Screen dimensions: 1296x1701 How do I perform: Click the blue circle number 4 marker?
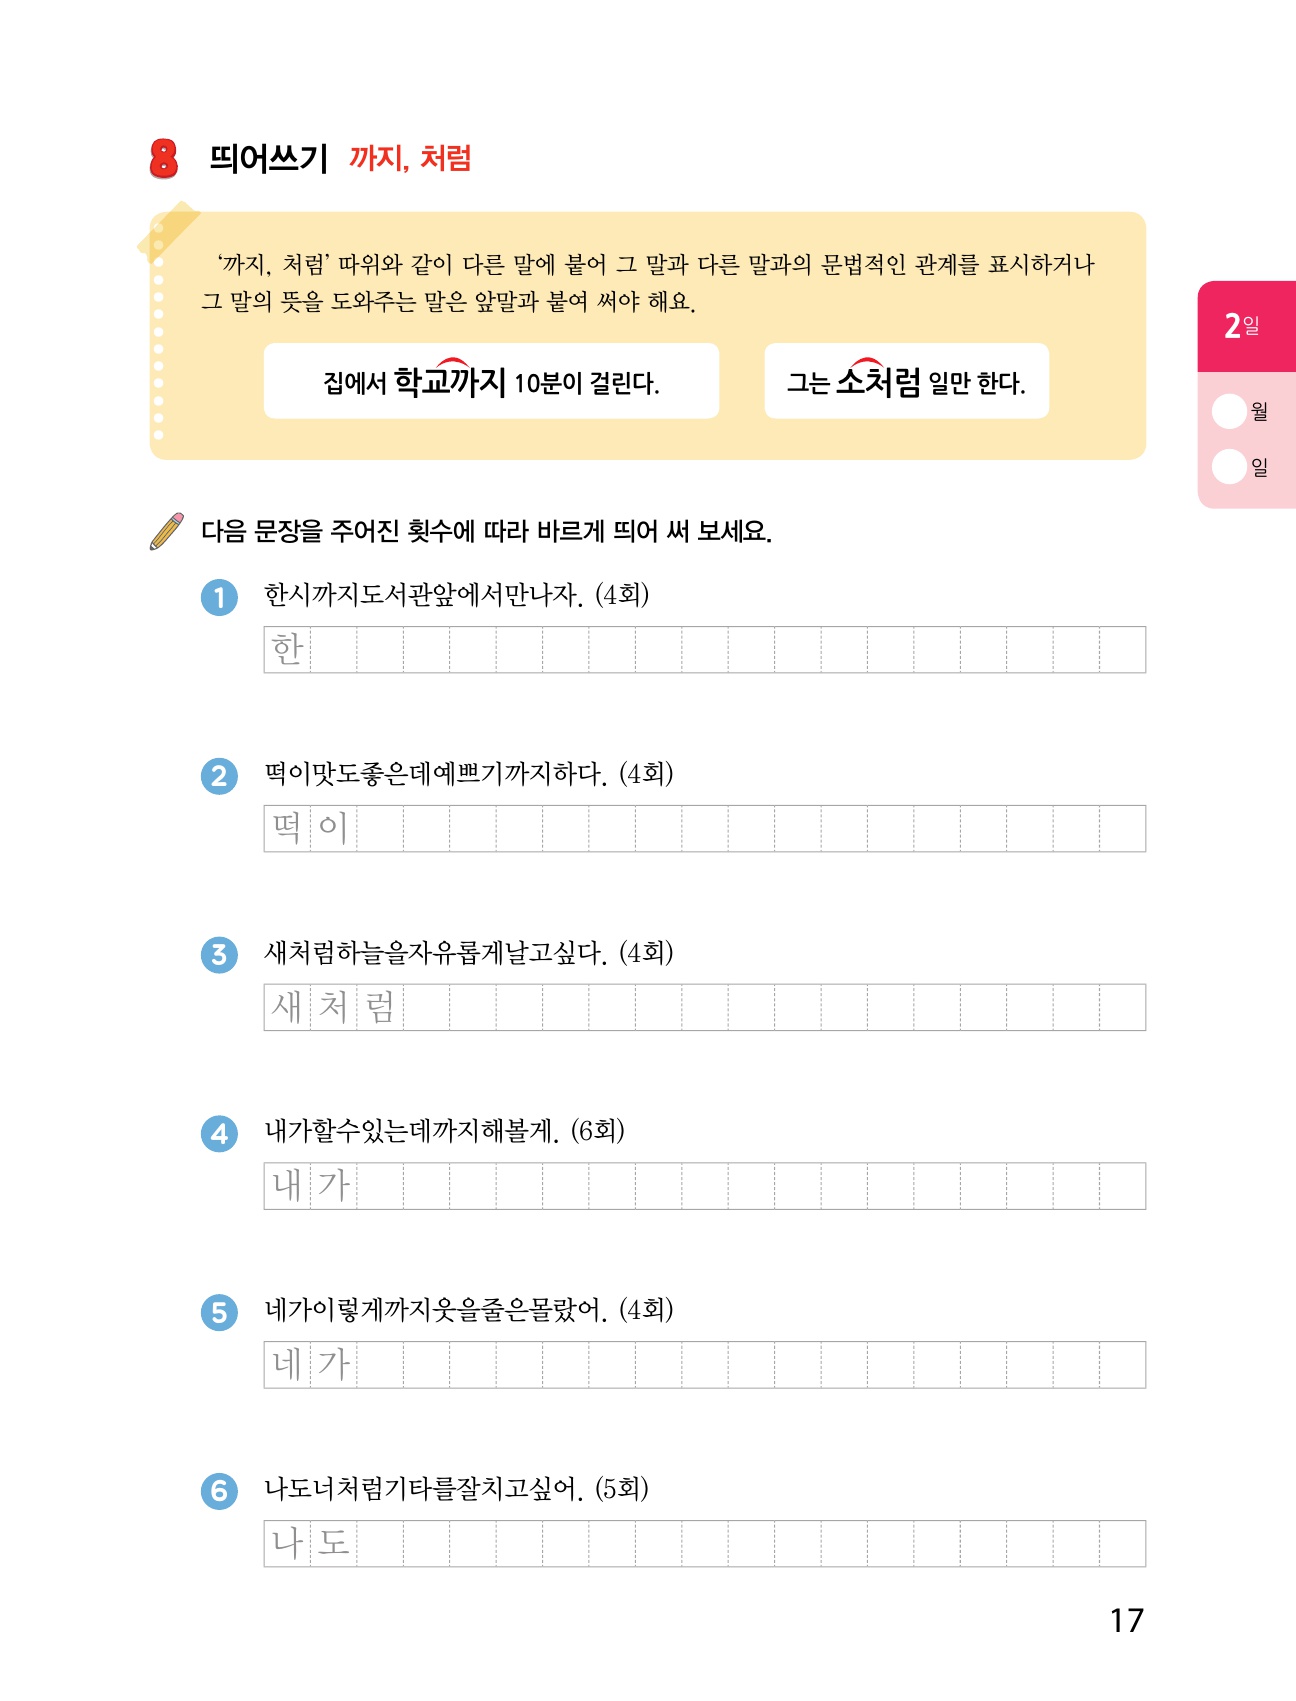[x=219, y=1134]
